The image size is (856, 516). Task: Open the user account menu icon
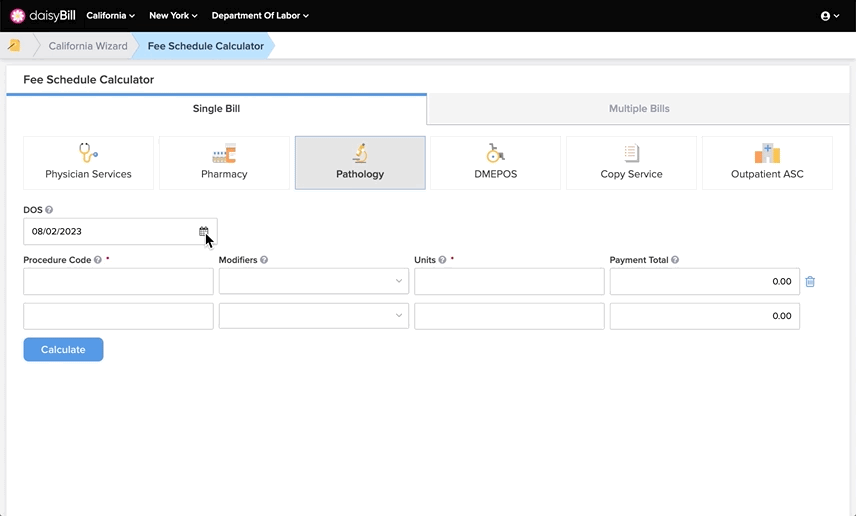pyautogui.click(x=830, y=16)
